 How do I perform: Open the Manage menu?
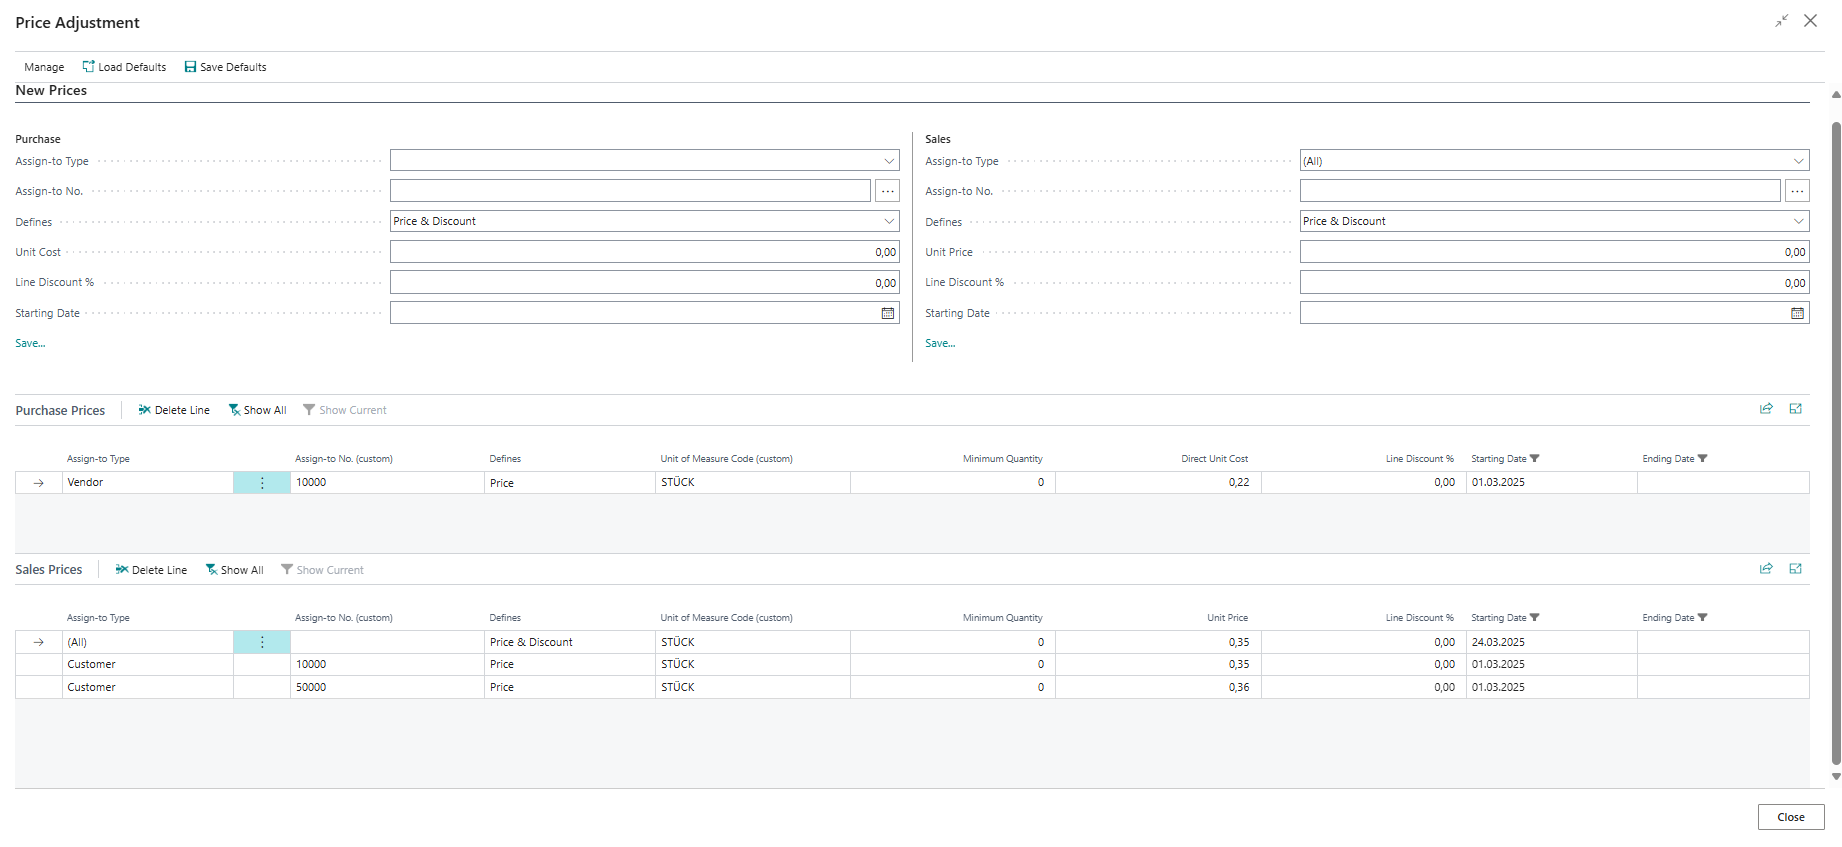pos(44,67)
